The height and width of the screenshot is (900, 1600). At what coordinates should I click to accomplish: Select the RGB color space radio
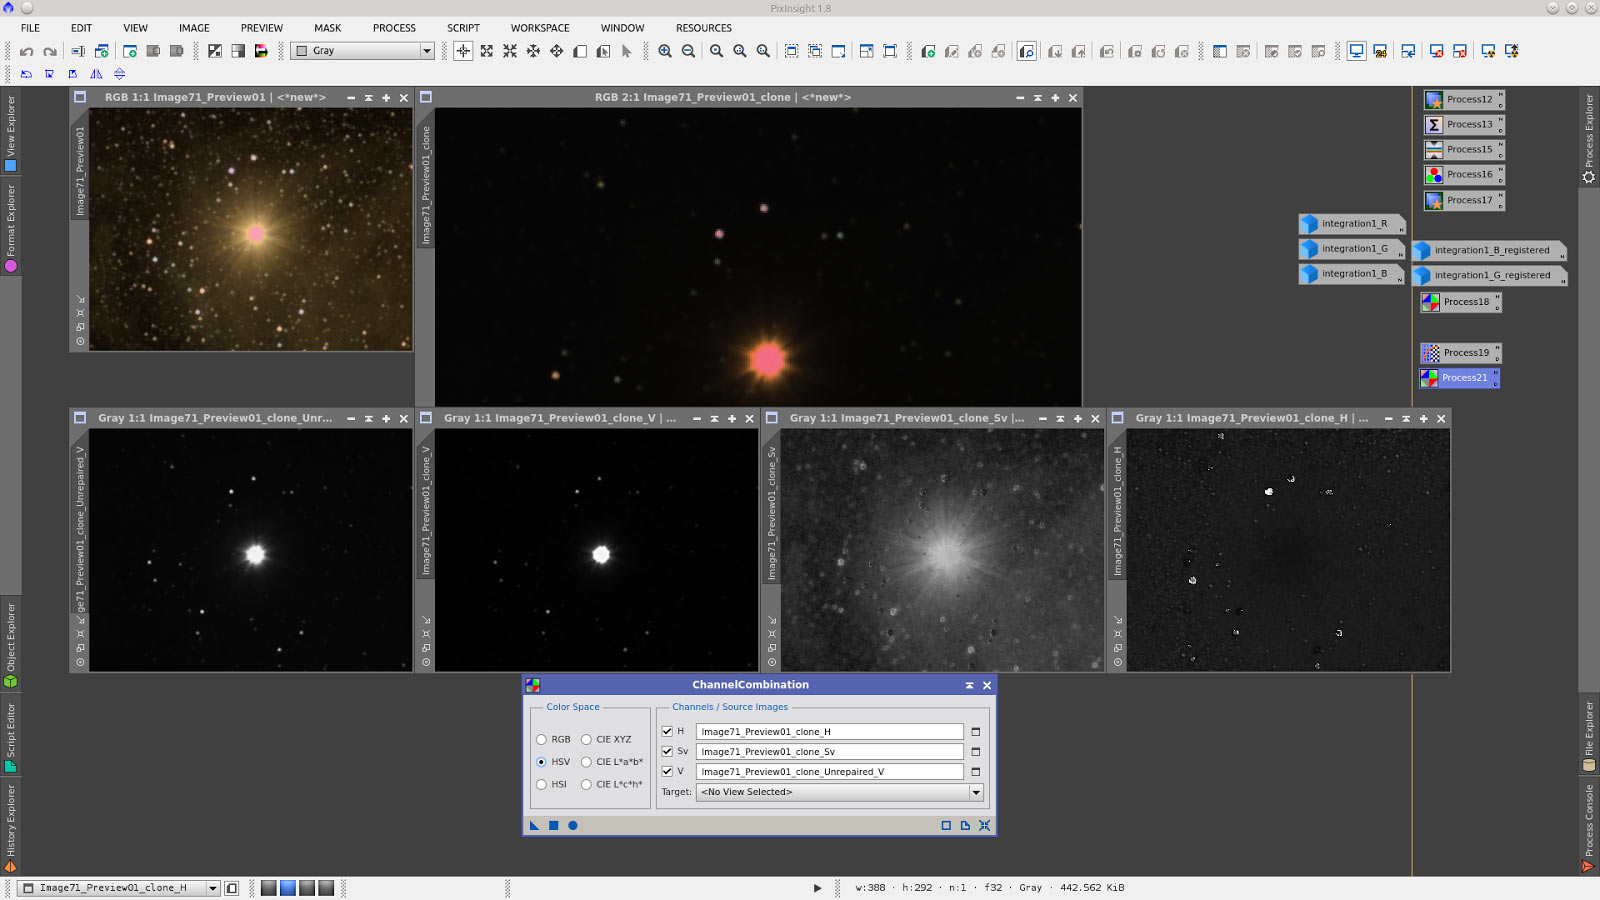542,740
